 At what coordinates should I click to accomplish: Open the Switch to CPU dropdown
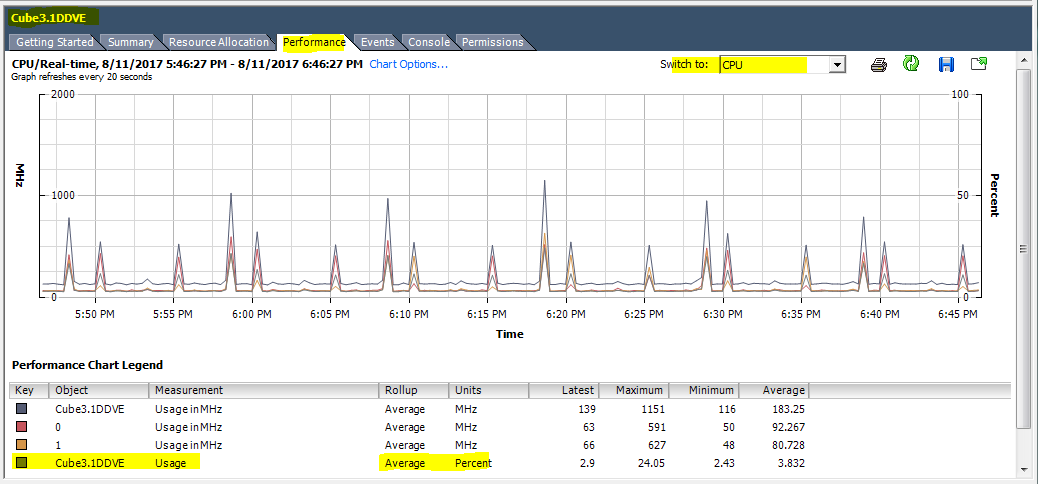(838, 65)
